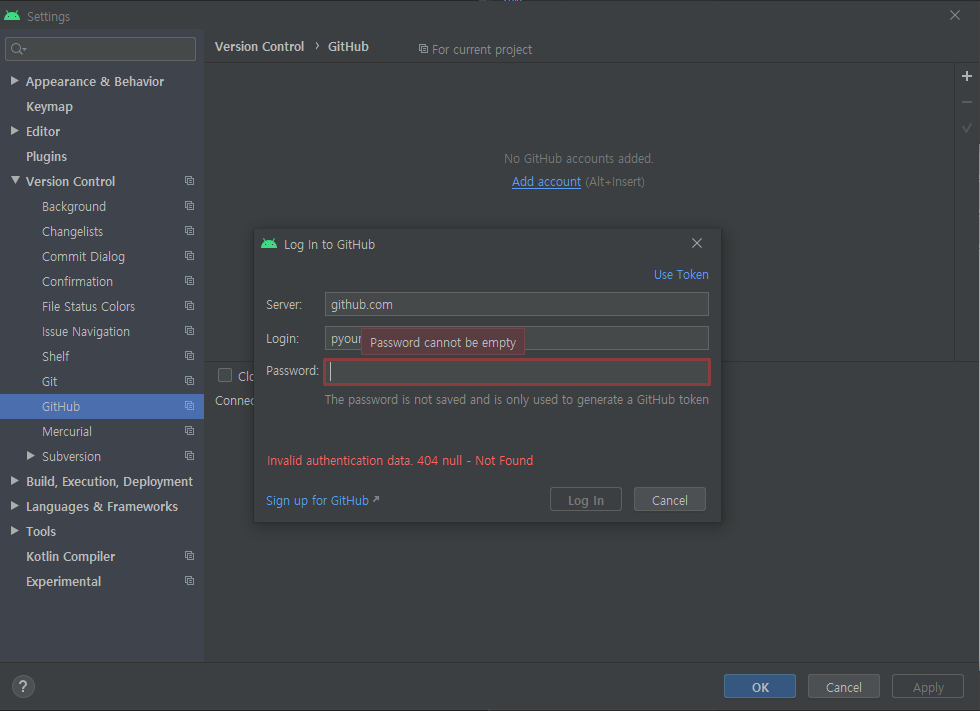980x711 pixels.
Task: Click OK in Settings window
Action: 759,687
